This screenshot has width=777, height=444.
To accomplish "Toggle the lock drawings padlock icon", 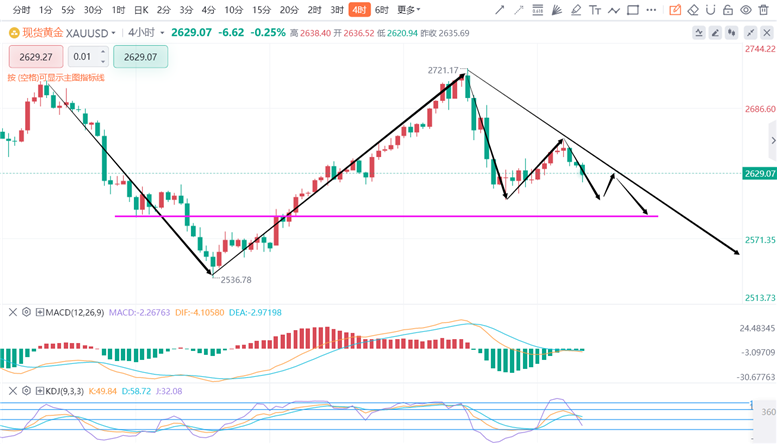I will 728,10.
